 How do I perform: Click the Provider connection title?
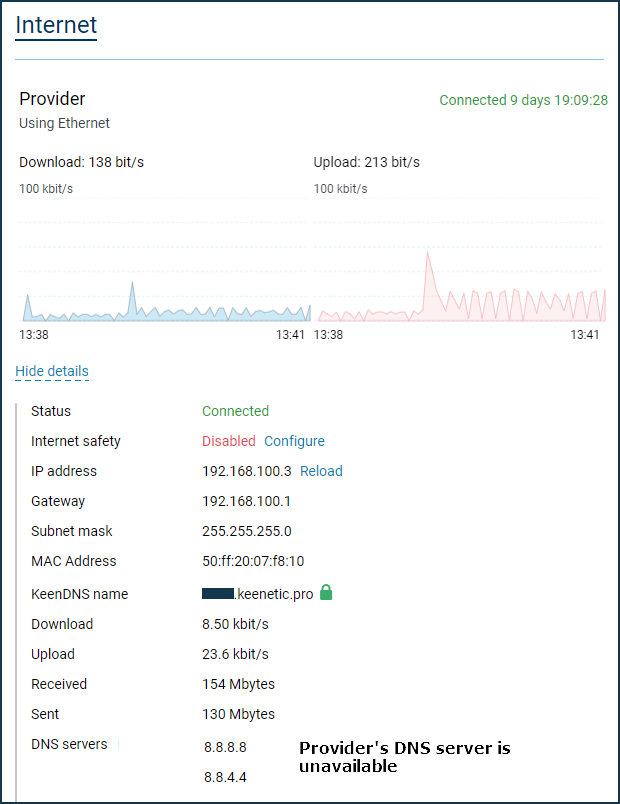52,98
